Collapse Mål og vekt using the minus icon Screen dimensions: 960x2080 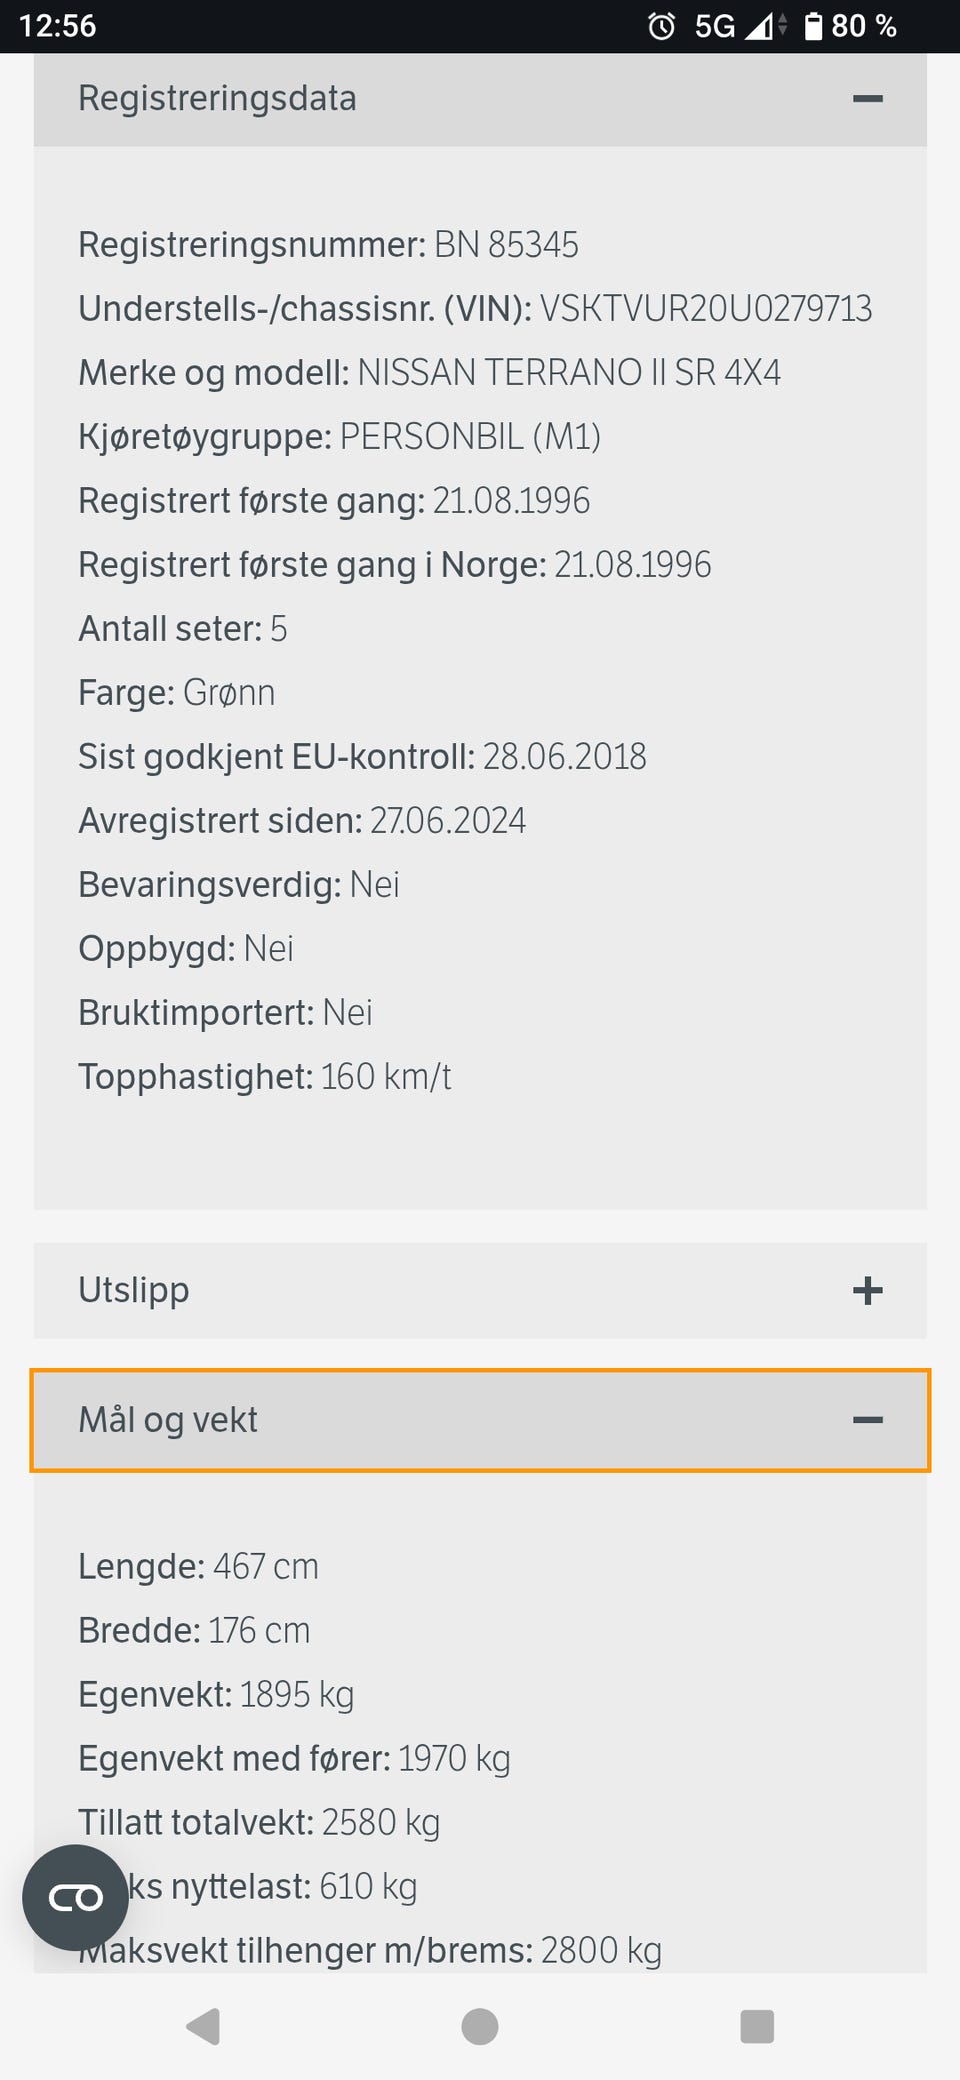pos(867,1420)
